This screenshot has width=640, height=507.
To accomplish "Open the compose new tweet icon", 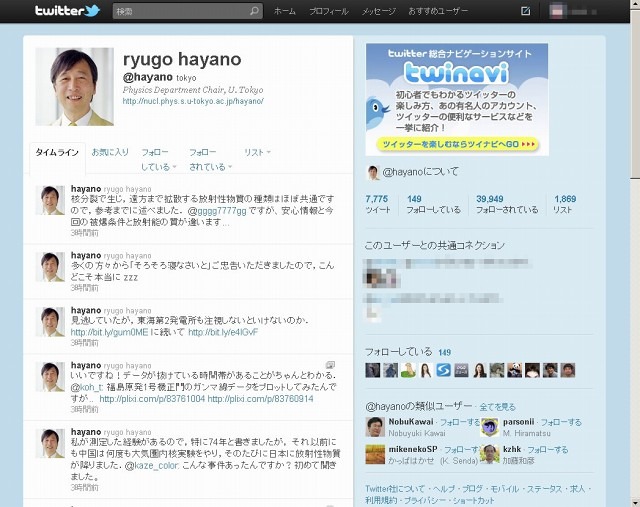I will 526,11.
